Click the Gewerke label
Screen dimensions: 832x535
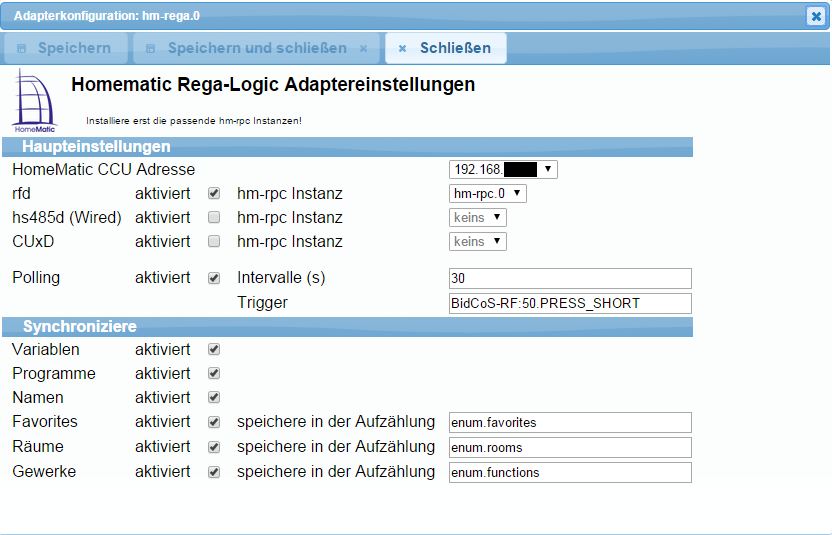(44, 471)
